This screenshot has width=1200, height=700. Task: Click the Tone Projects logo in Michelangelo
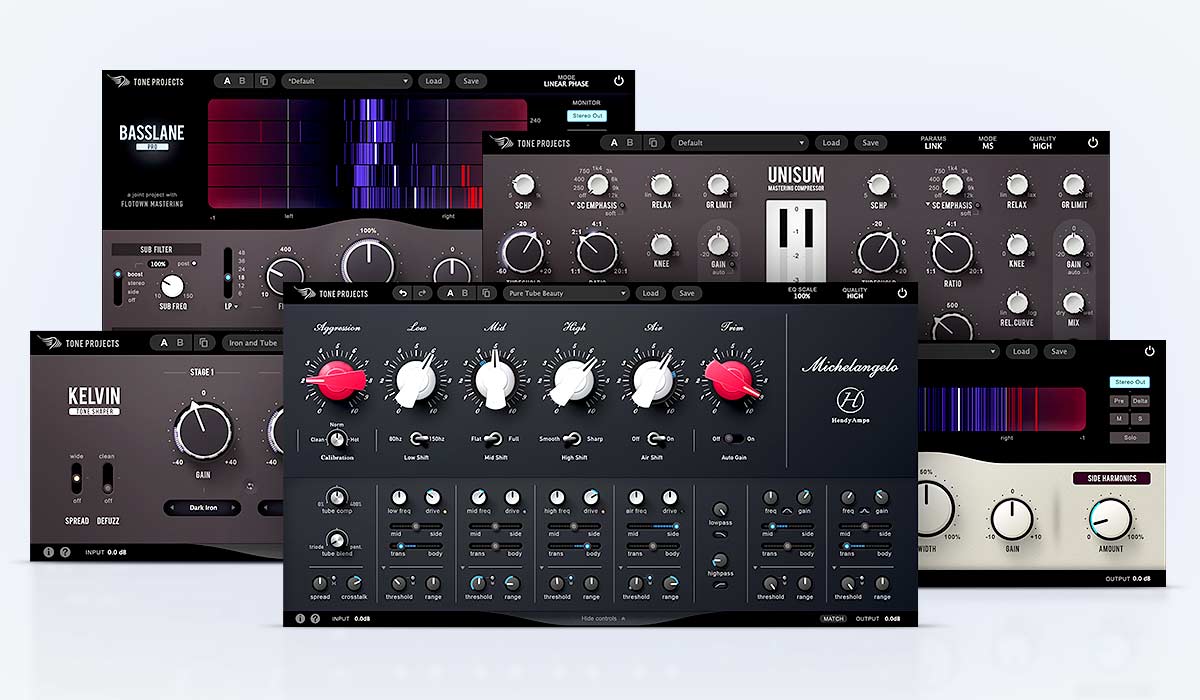pyautogui.click(x=332, y=293)
